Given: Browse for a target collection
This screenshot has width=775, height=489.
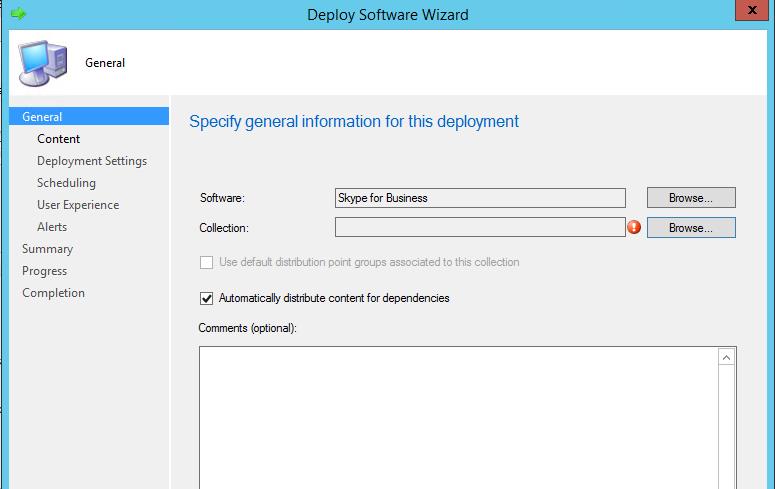Looking at the screenshot, I should 690,228.
